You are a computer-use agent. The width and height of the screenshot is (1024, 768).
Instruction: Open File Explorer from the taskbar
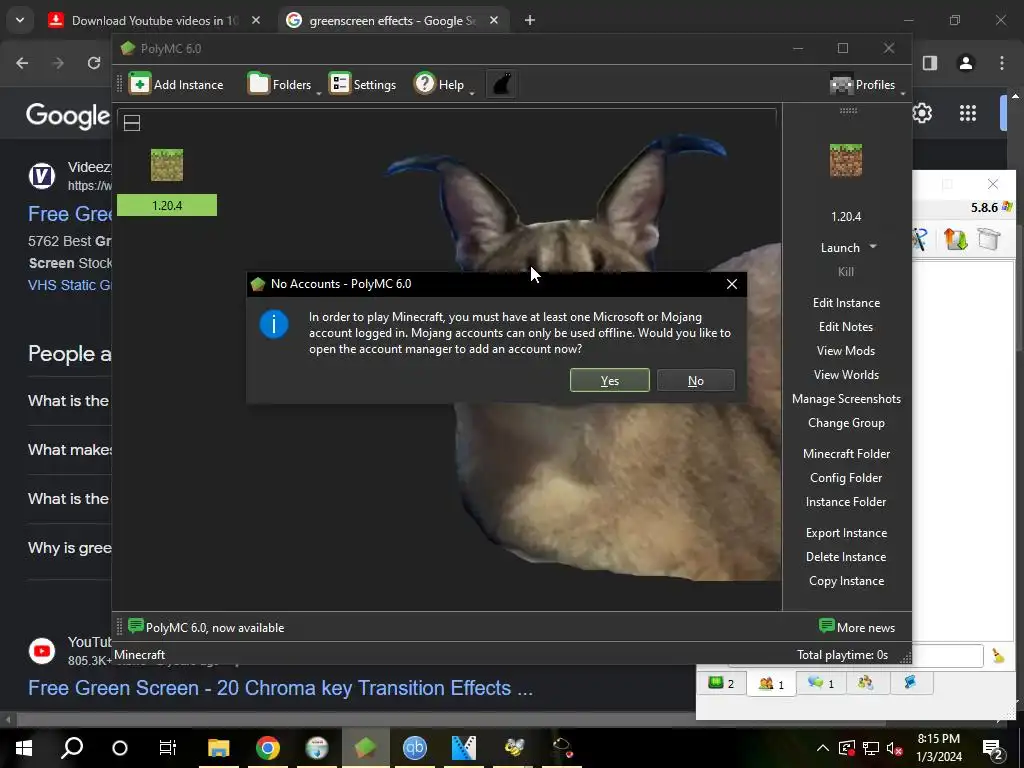coord(218,747)
